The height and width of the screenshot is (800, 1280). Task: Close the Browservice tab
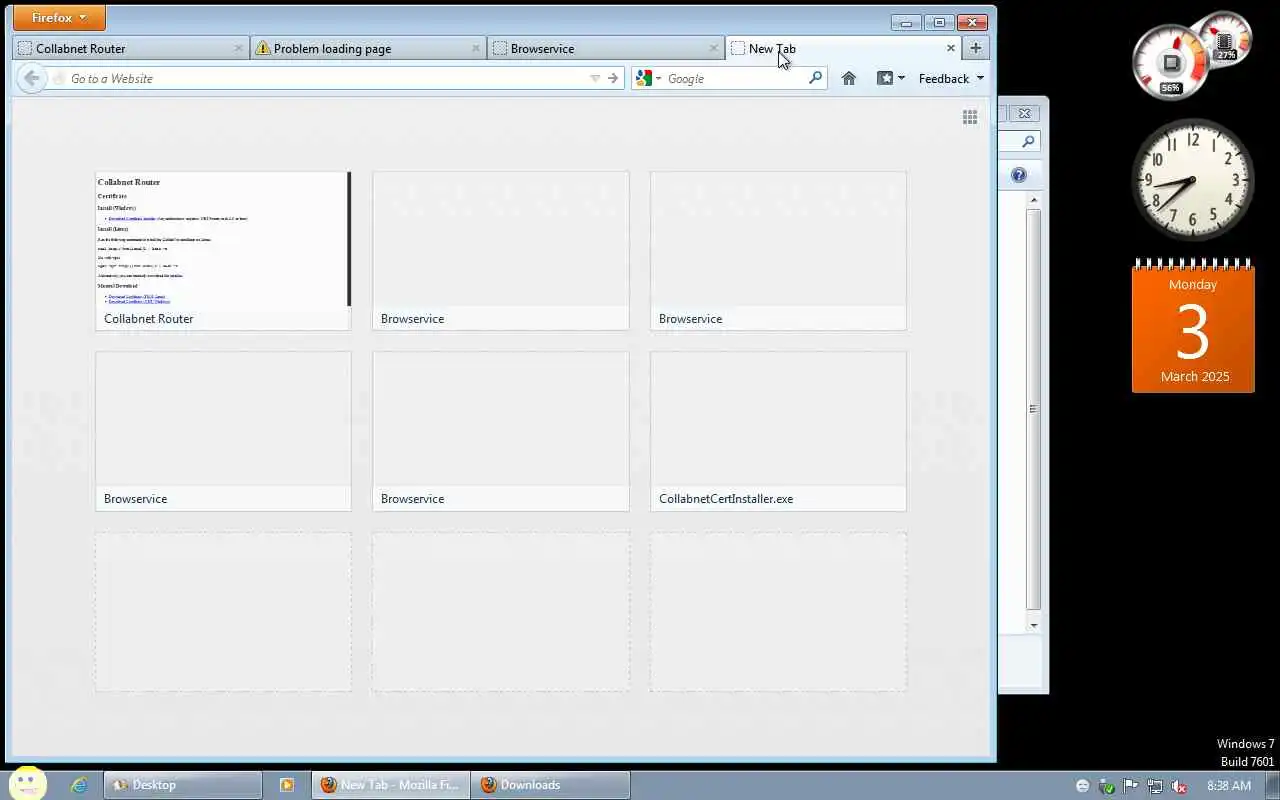tap(713, 48)
